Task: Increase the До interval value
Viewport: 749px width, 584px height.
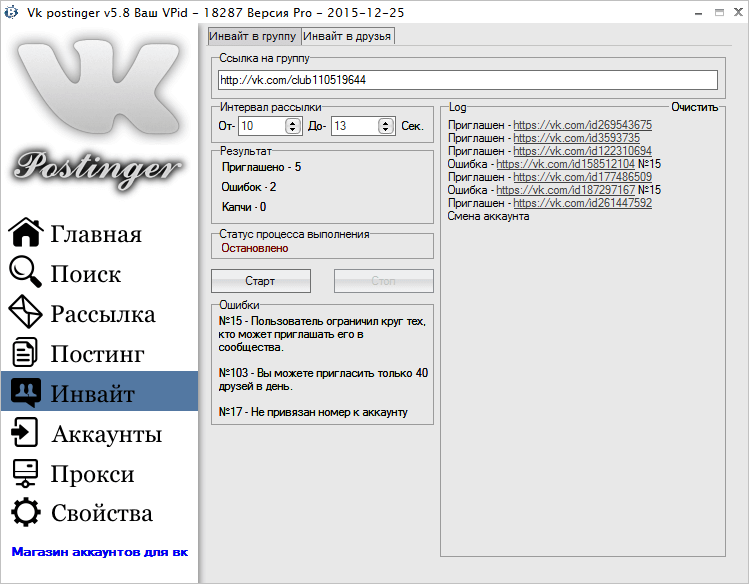Action: 385,122
